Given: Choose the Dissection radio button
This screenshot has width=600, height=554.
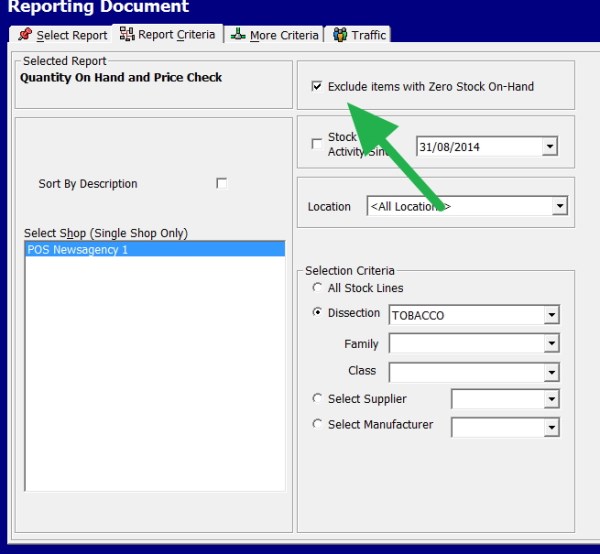Looking at the screenshot, I should tap(317, 312).
